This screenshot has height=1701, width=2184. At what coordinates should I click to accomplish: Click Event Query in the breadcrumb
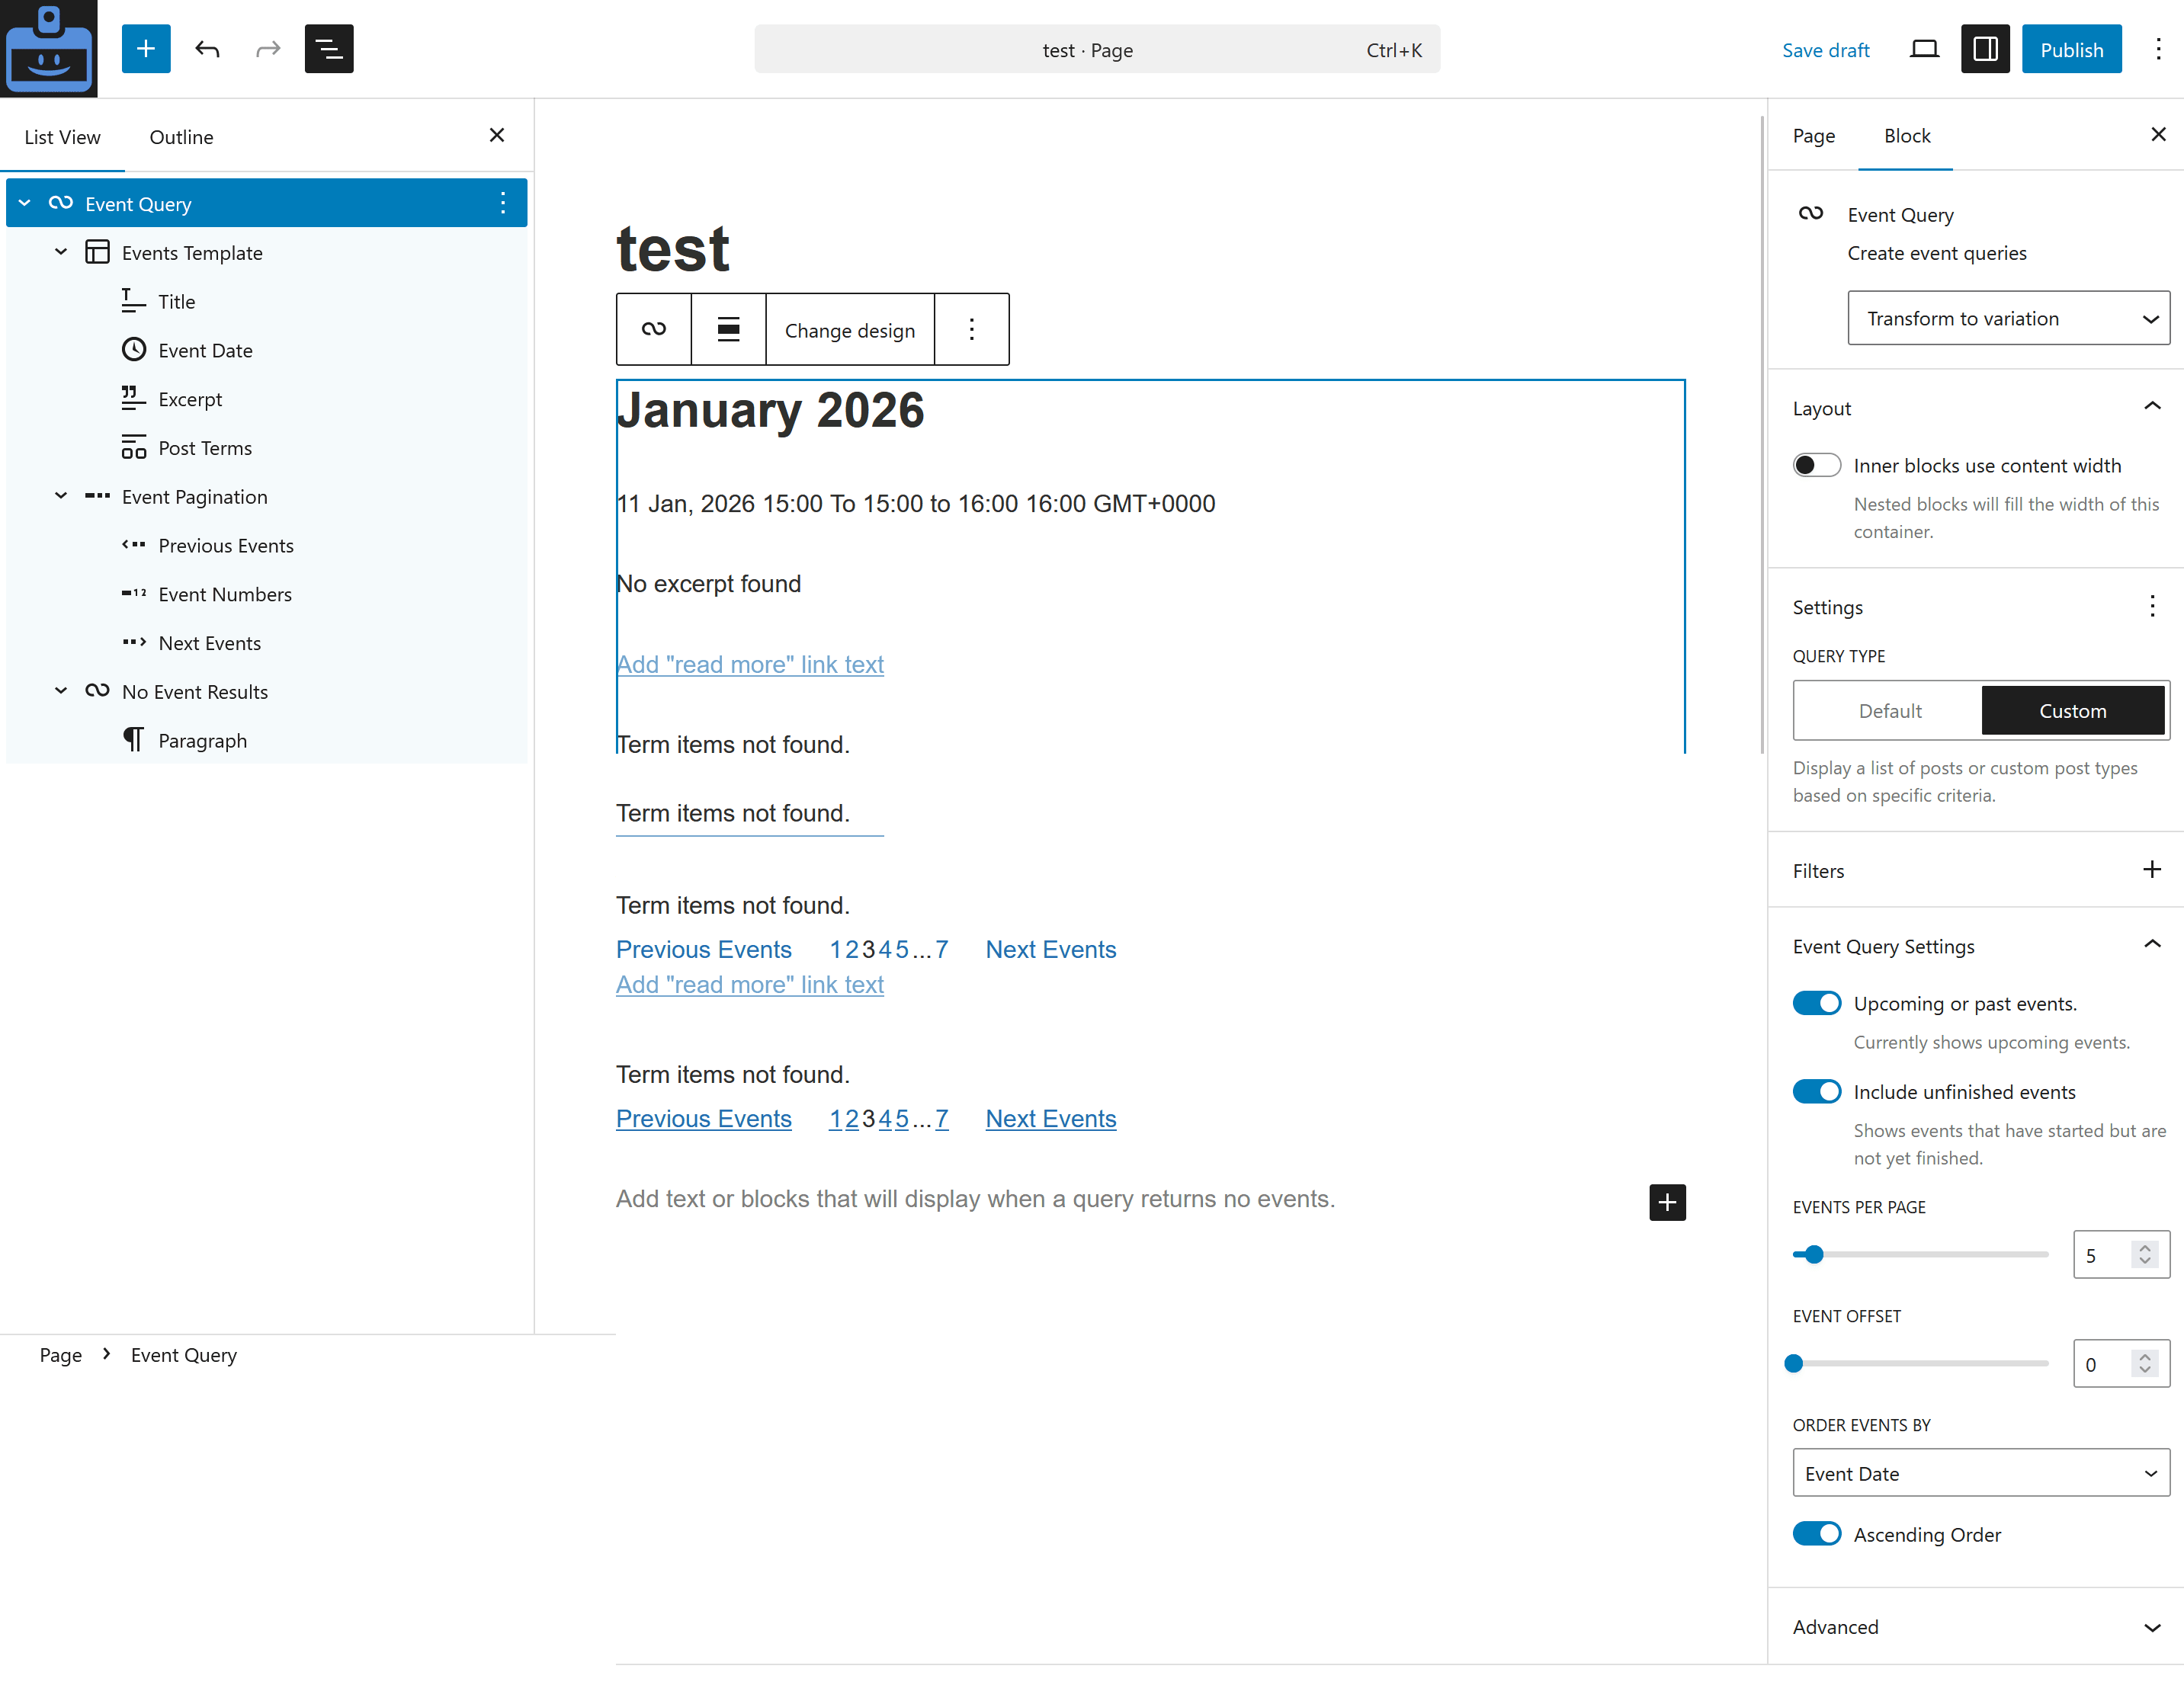[x=184, y=1355]
